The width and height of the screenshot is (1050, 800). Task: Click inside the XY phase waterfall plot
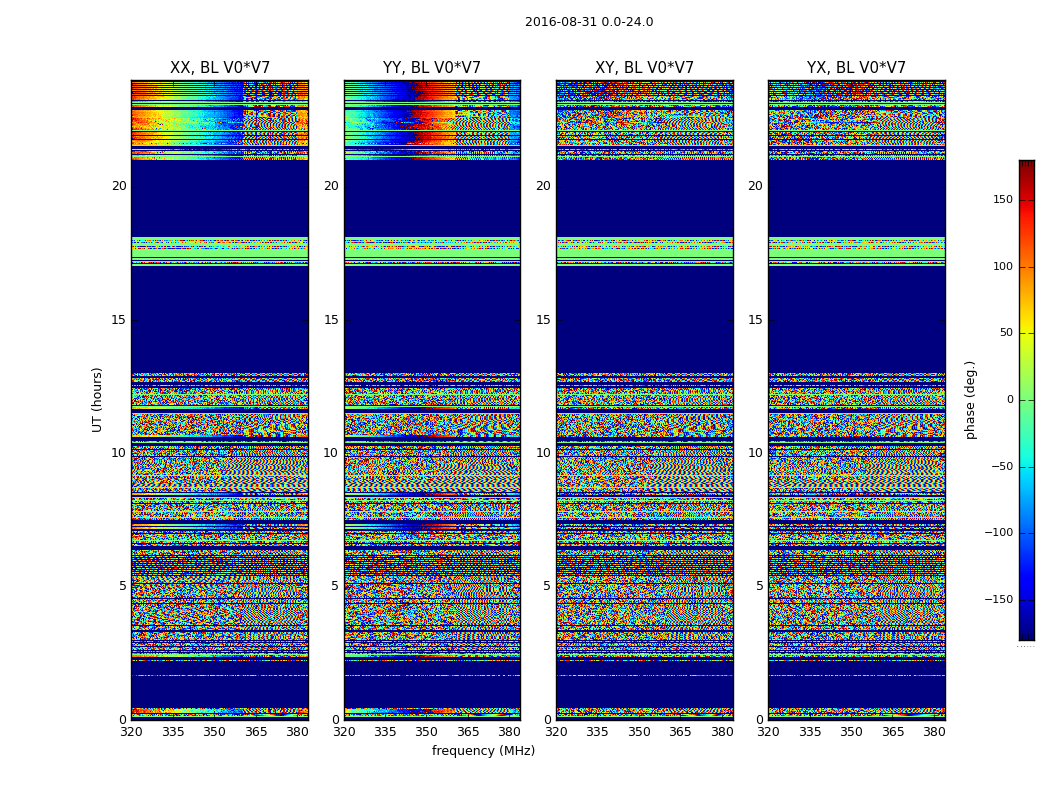(644, 400)
